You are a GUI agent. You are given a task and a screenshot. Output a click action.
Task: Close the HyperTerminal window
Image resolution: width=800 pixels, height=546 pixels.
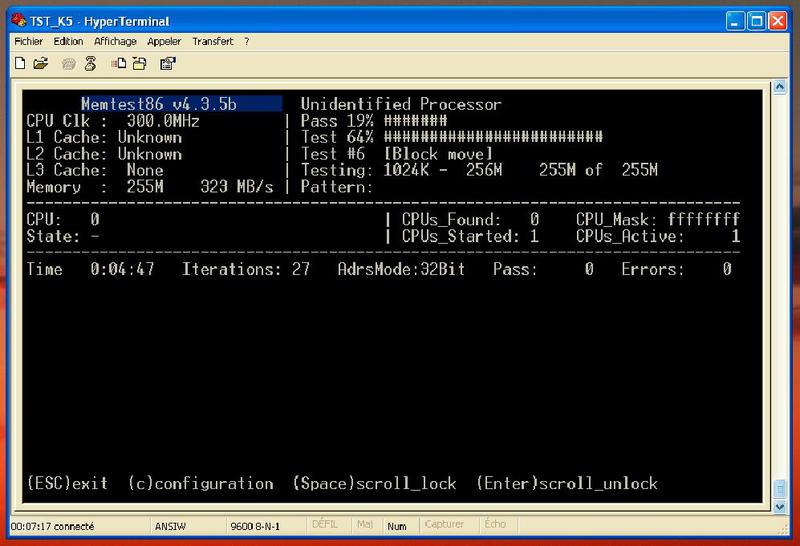778,21
